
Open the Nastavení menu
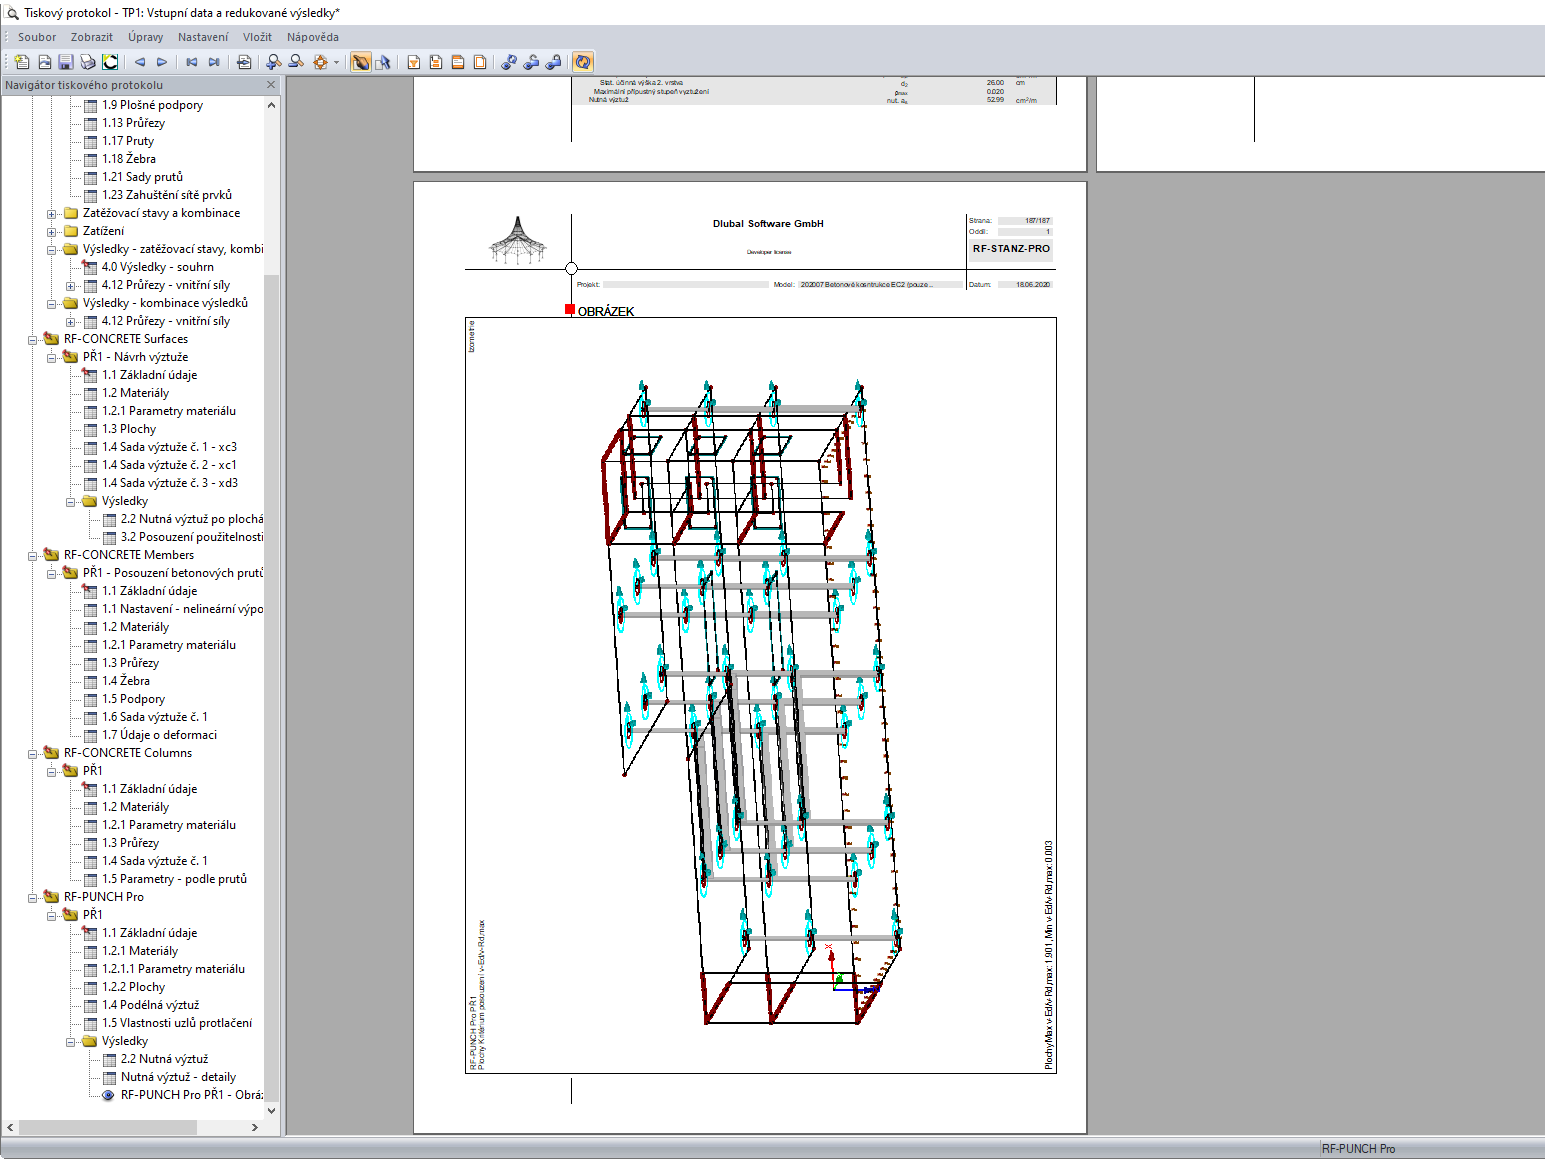pos(203,37)
